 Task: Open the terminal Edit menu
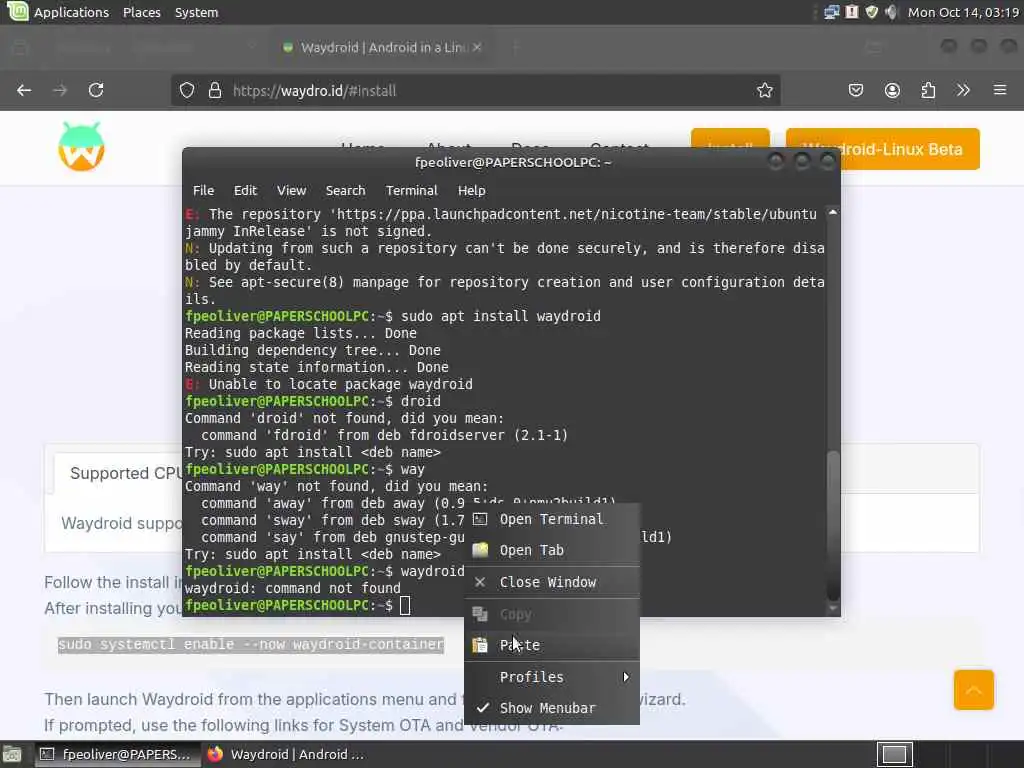click(245, 191)
